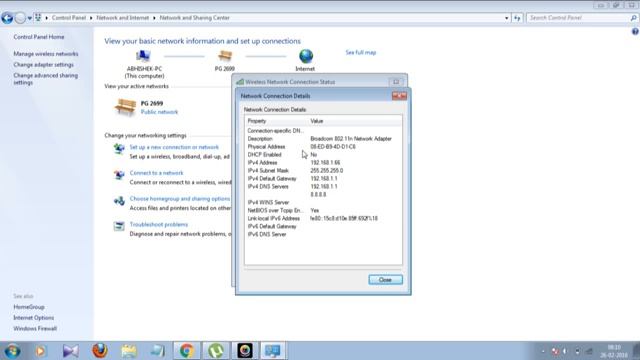Viewport: 640px width, 360px height.
Task: Click the refresh button beside address bar
Action: click(x=517, y=18)
